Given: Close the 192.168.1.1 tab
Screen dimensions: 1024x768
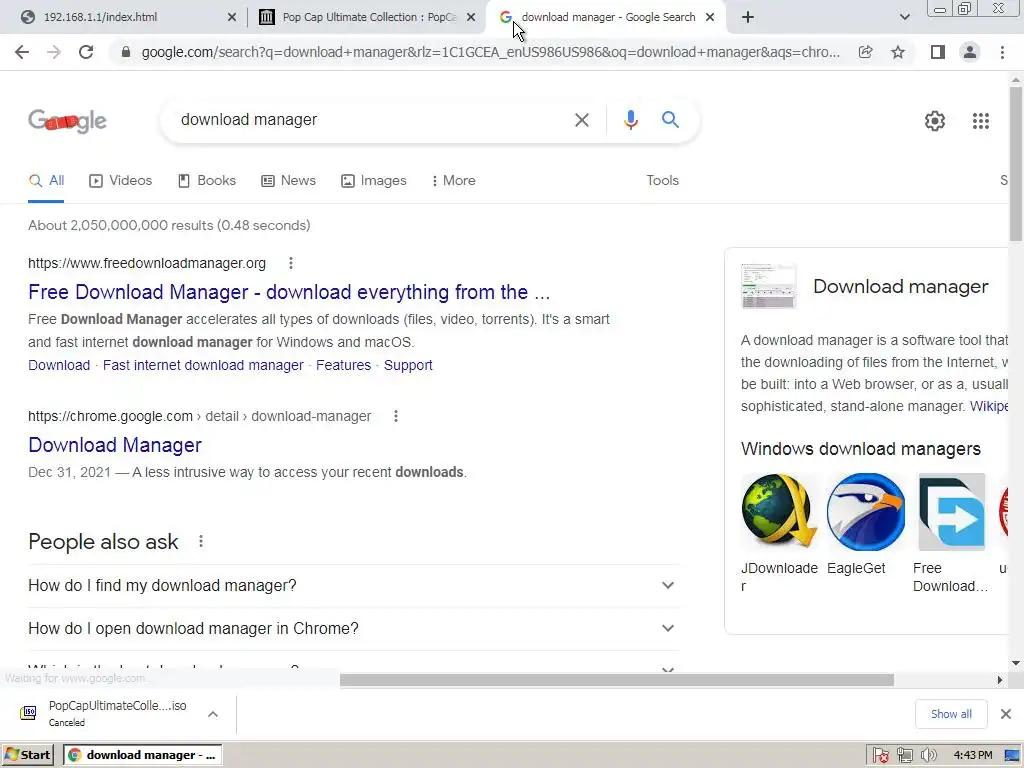Looking at the screenshot, I should 231,17.
